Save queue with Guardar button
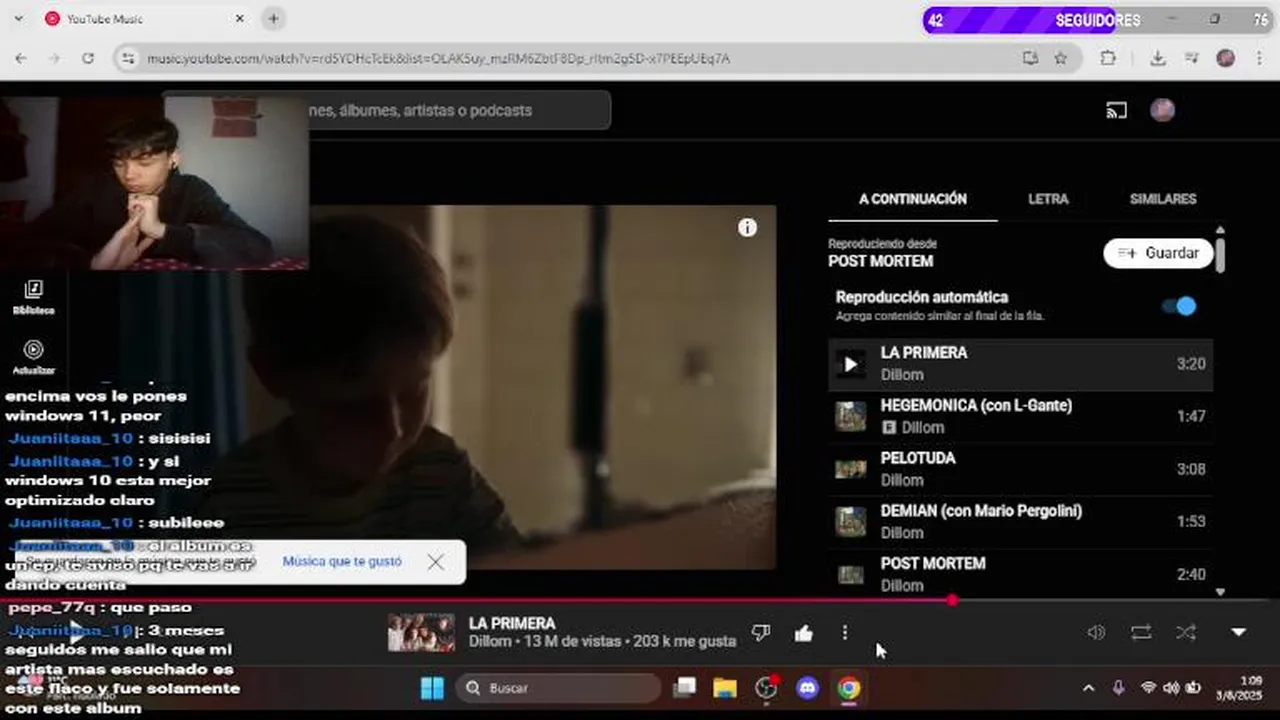1280x720 pixels. pyautogui.click(x=1158, y=253)
